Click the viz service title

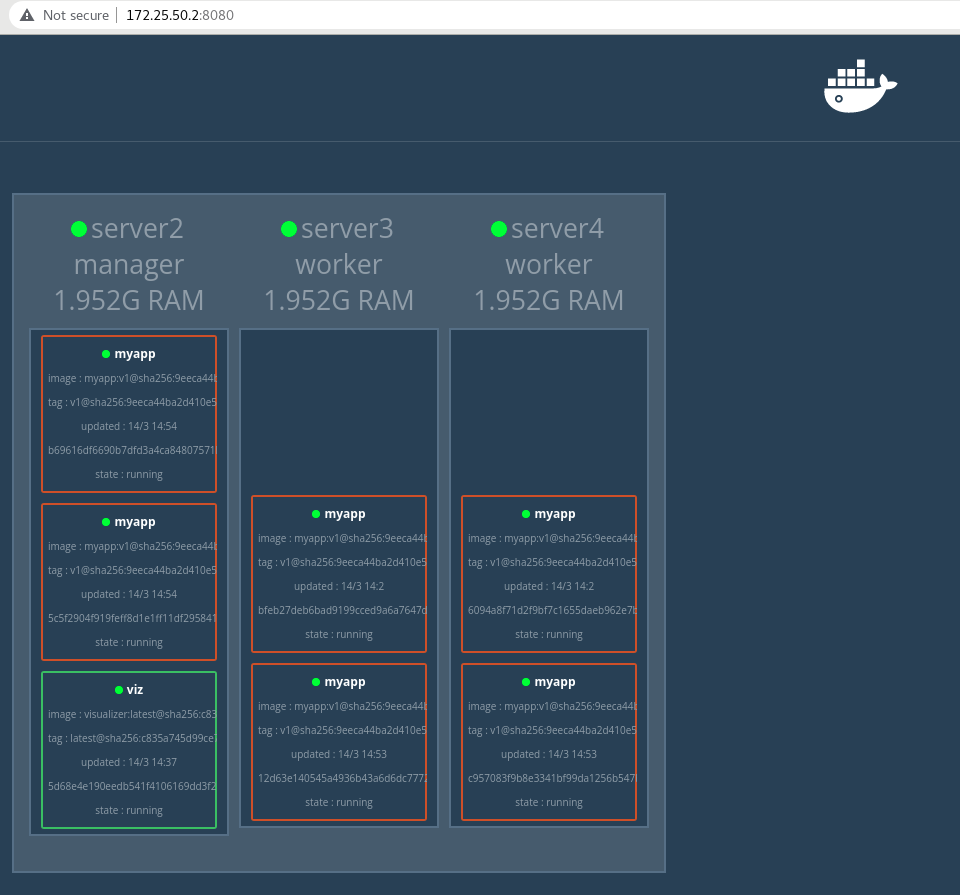[x=135, y=690]
